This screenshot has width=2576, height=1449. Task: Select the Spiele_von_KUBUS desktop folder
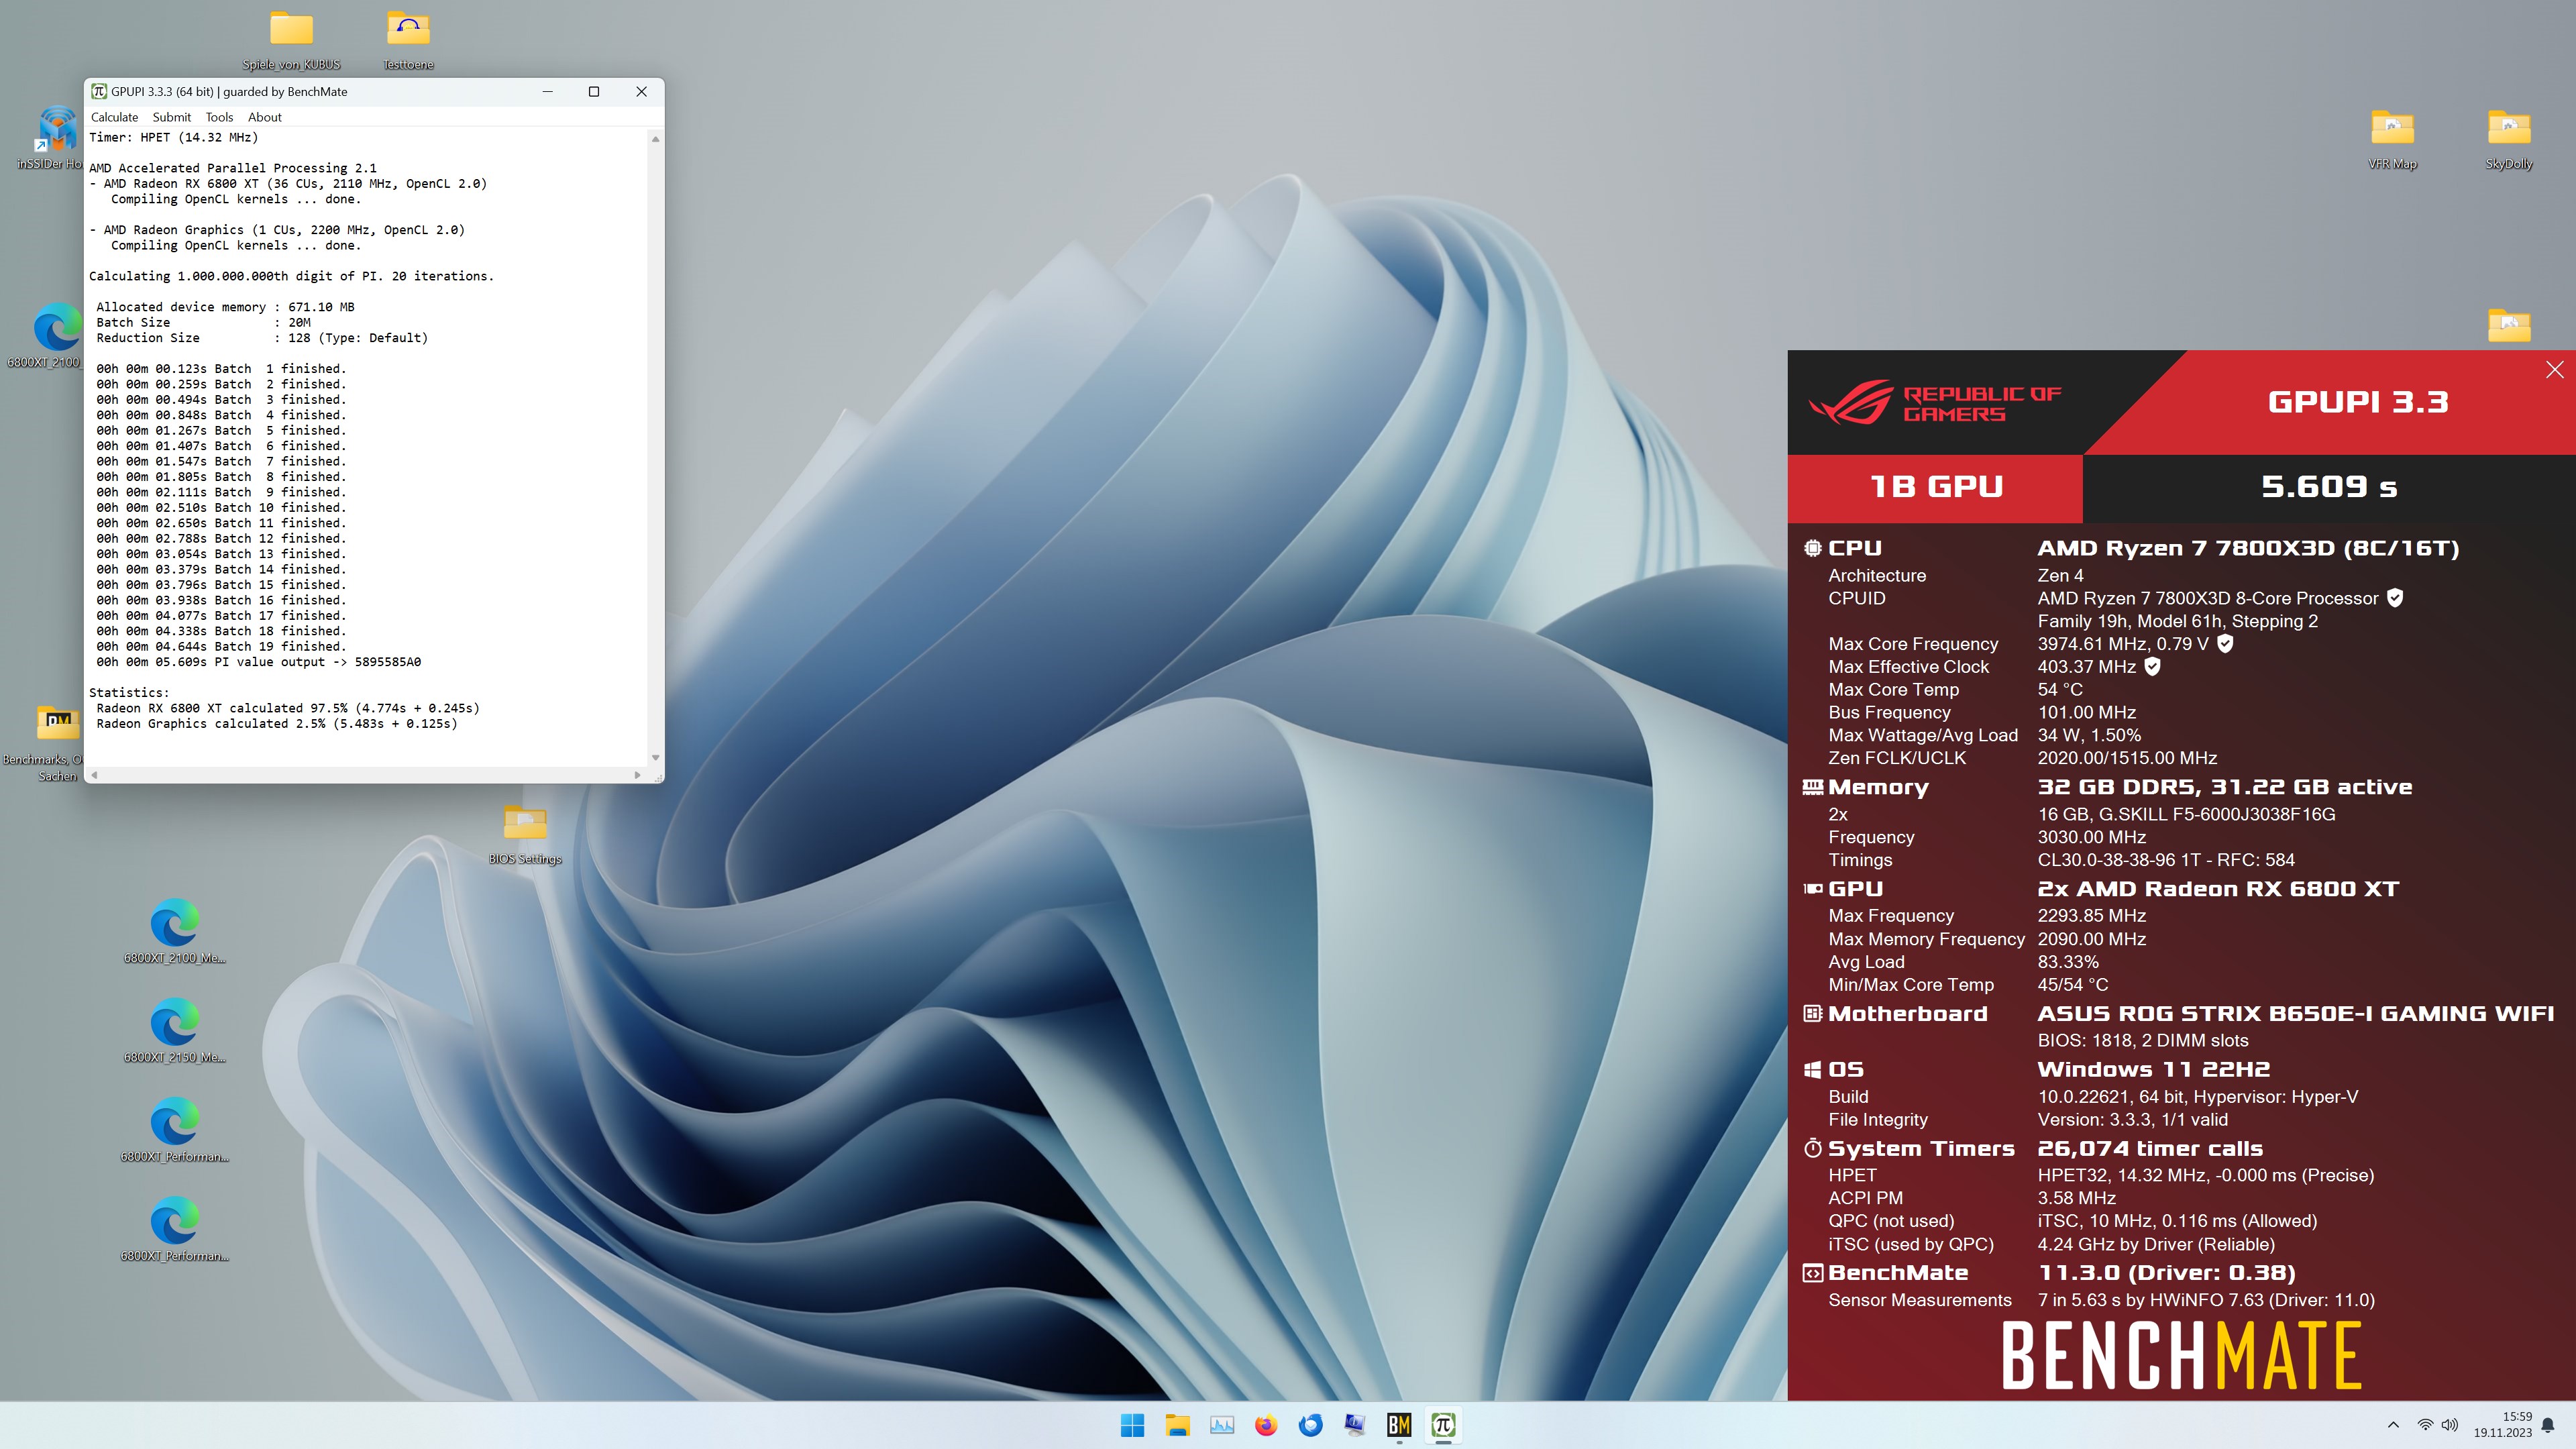click(291, 40)
